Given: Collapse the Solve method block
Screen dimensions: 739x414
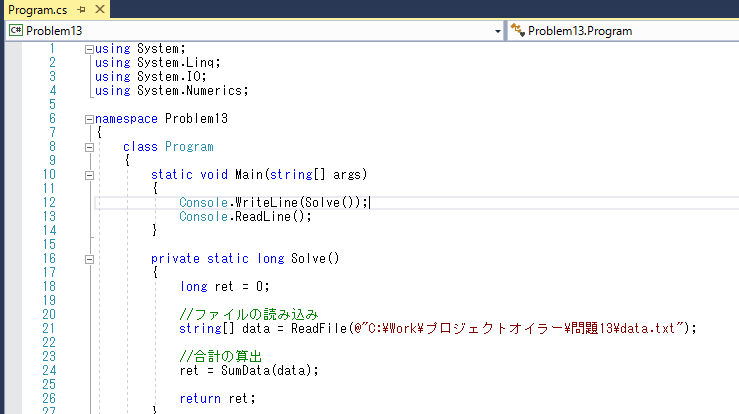Looking at the screenshot, I should click(89, 259).
